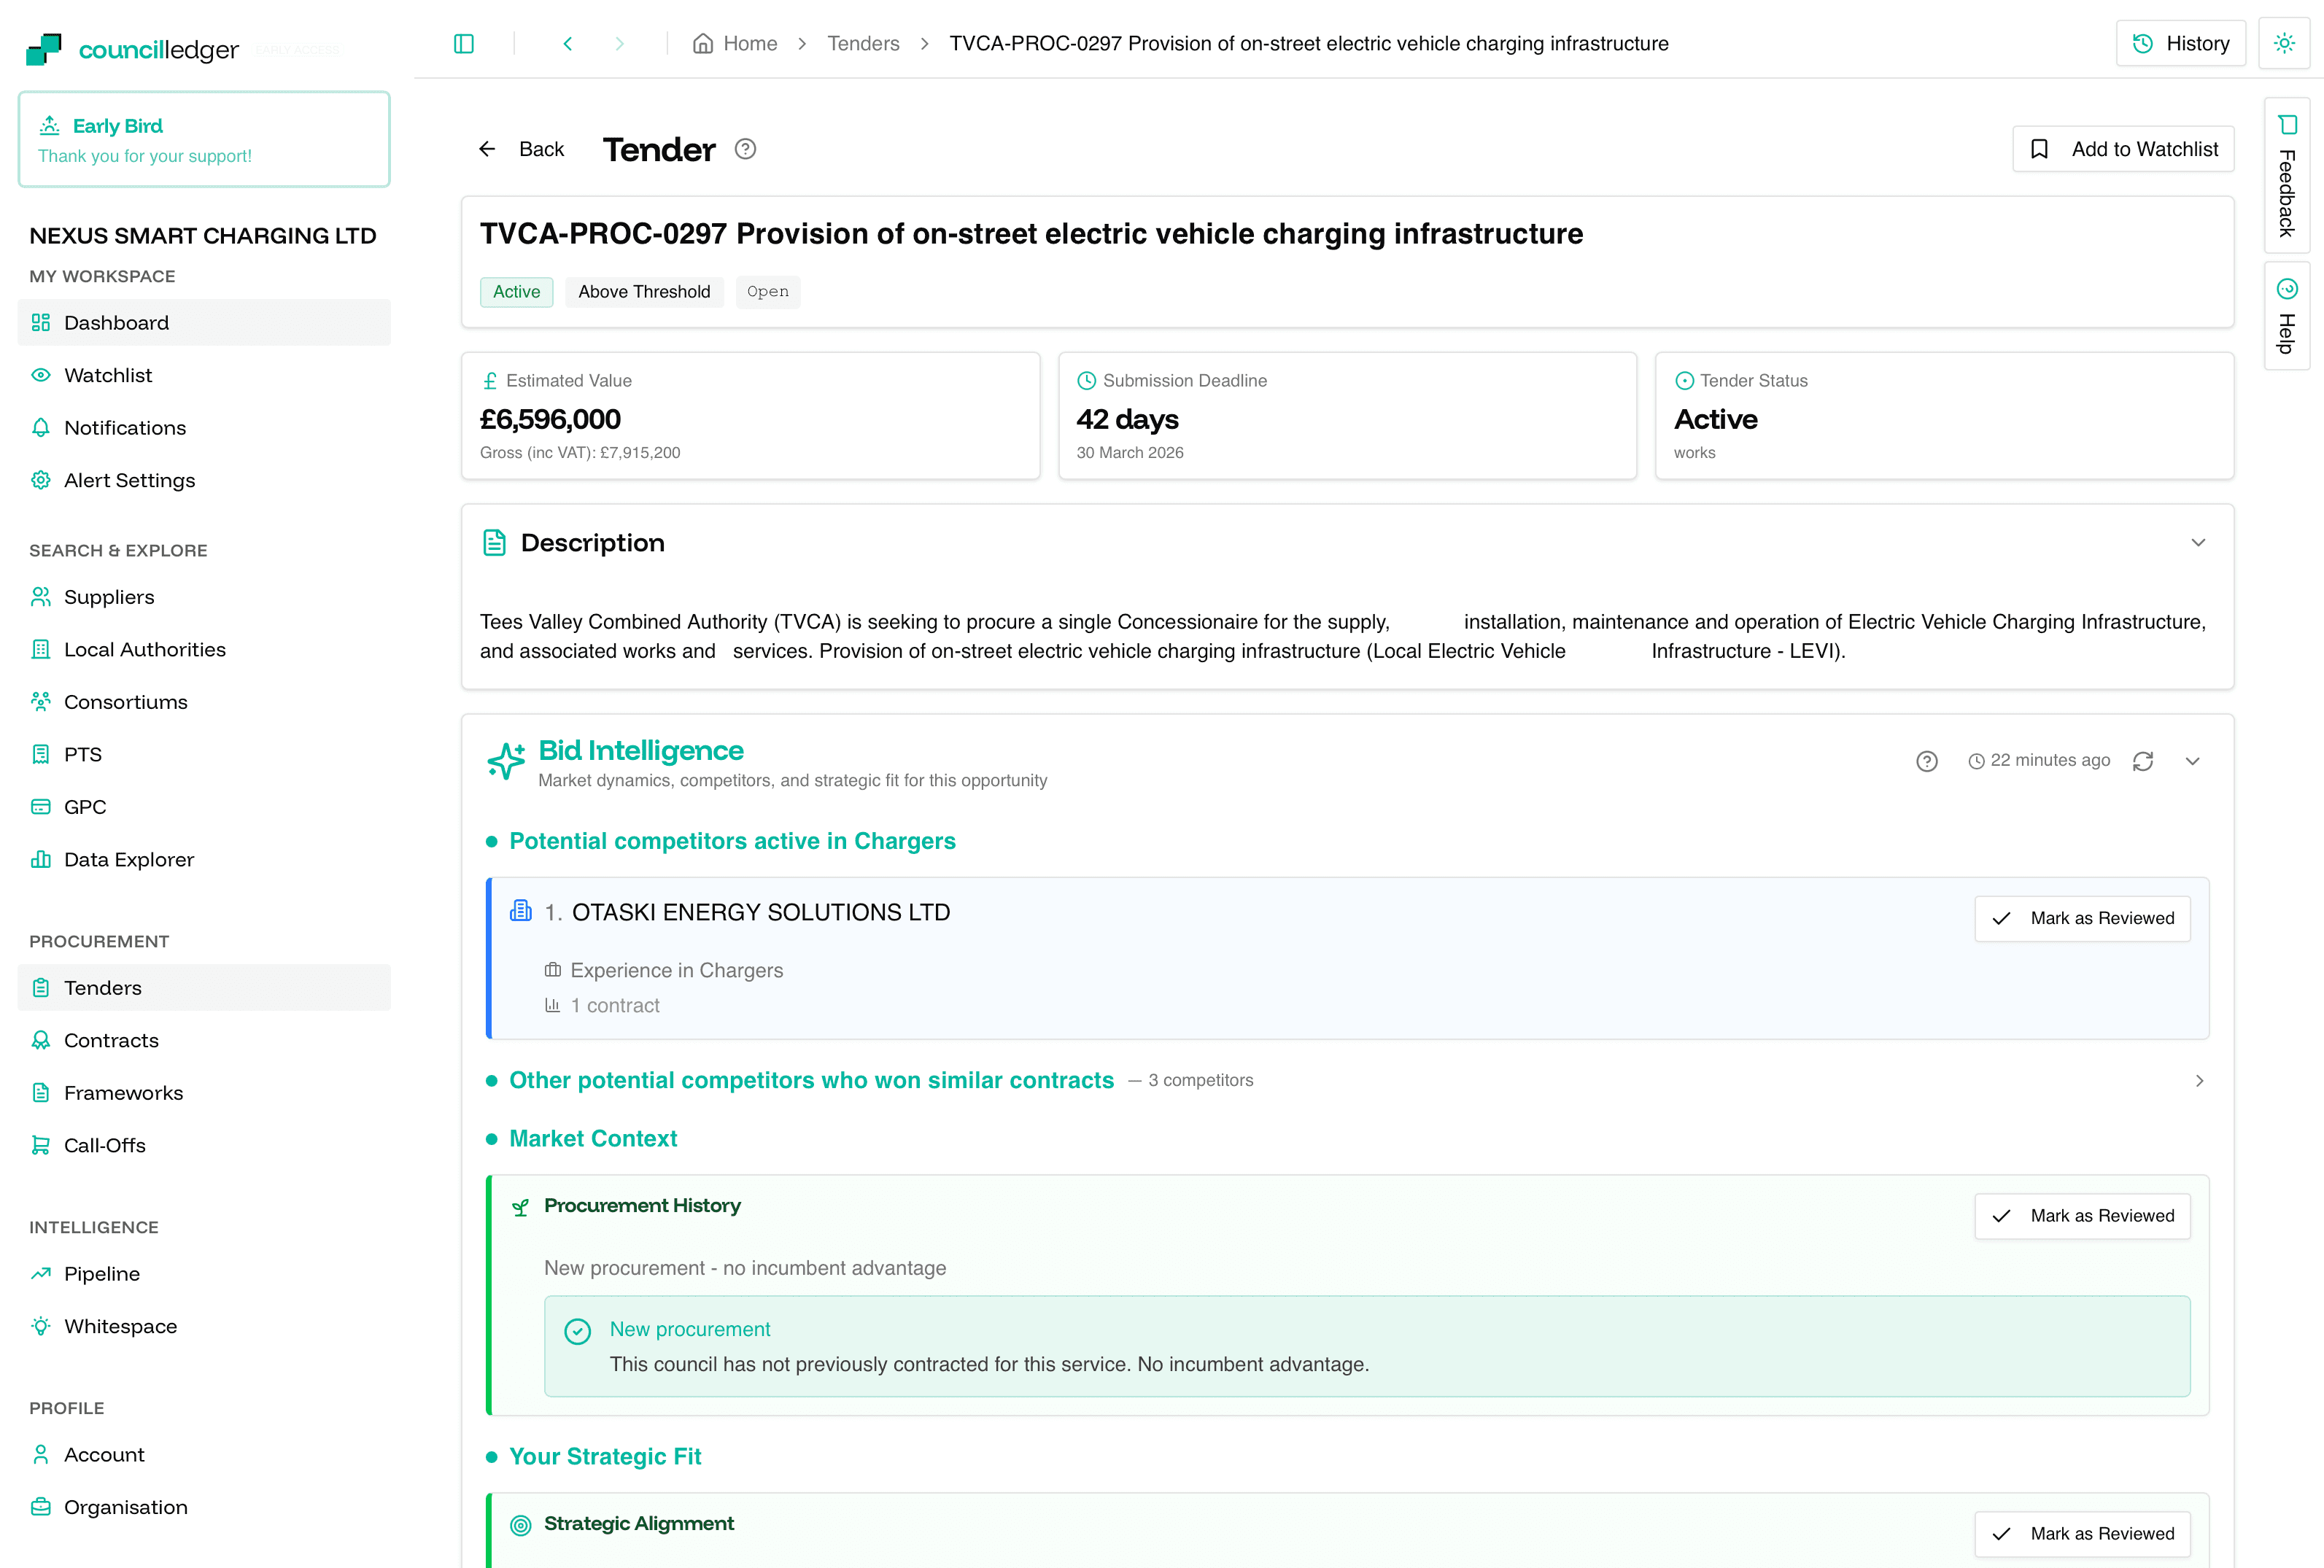
Task: Open Notifications in the sidebar
Action: click(204, 428)
